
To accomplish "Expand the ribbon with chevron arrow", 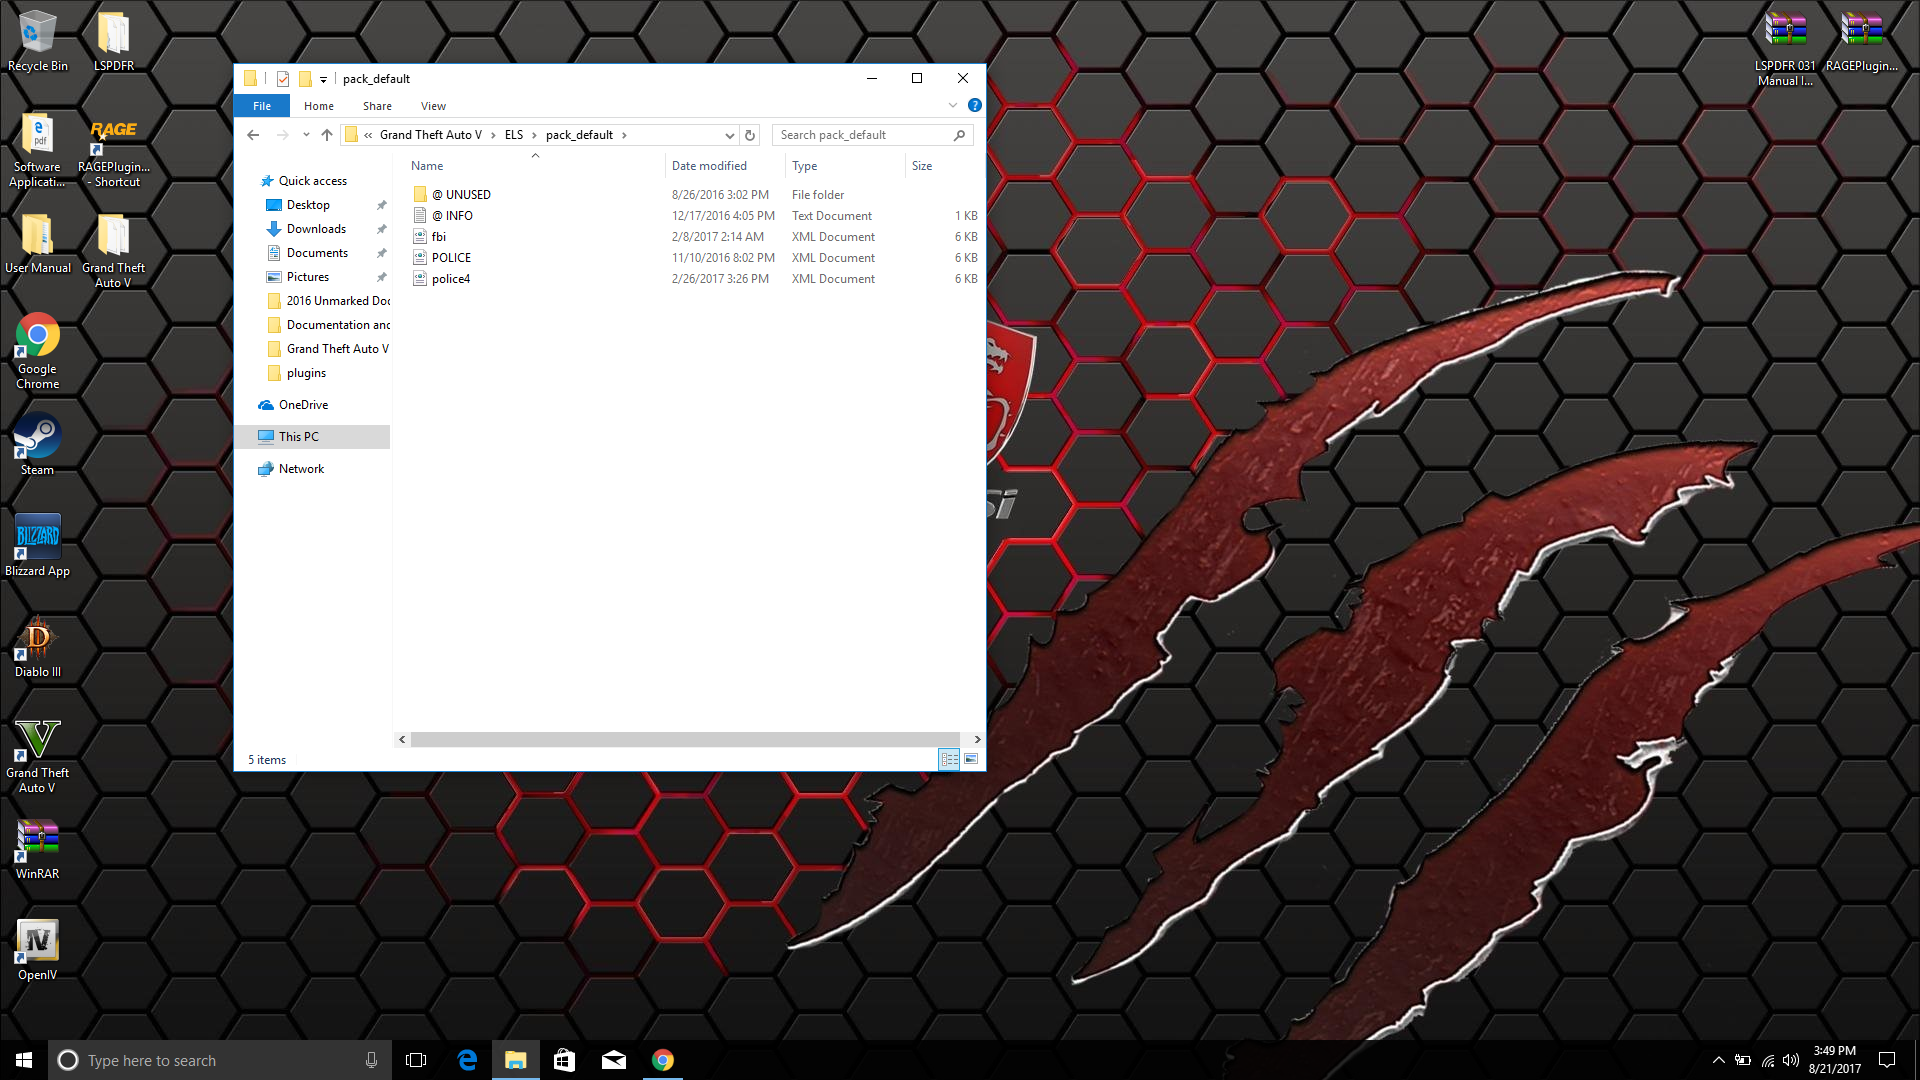I will tap(952, 105).
